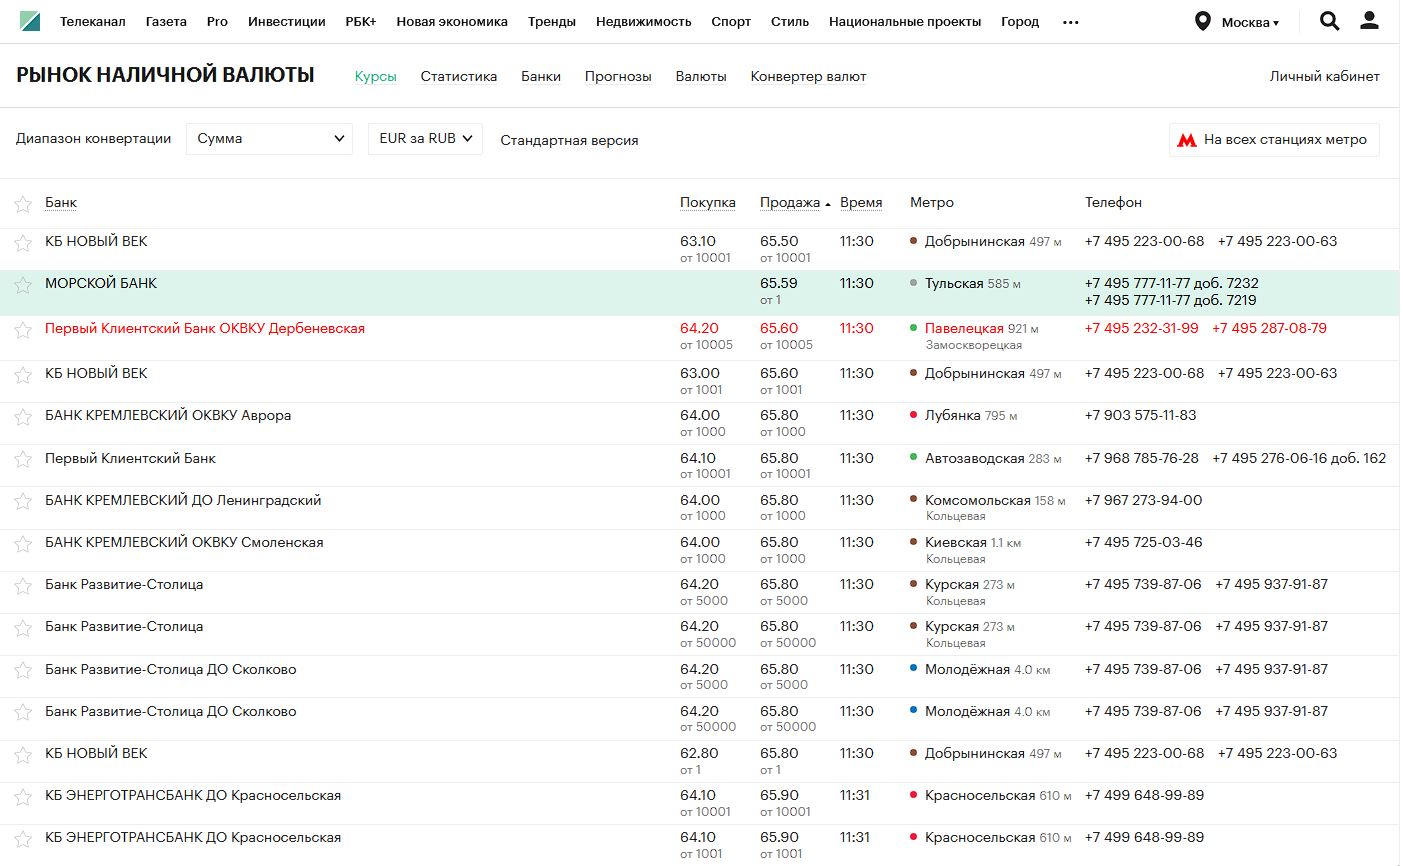This screenshot has width=1403, height=866.
Task: Click the Киевская metro station
Action: click(956, 543)
